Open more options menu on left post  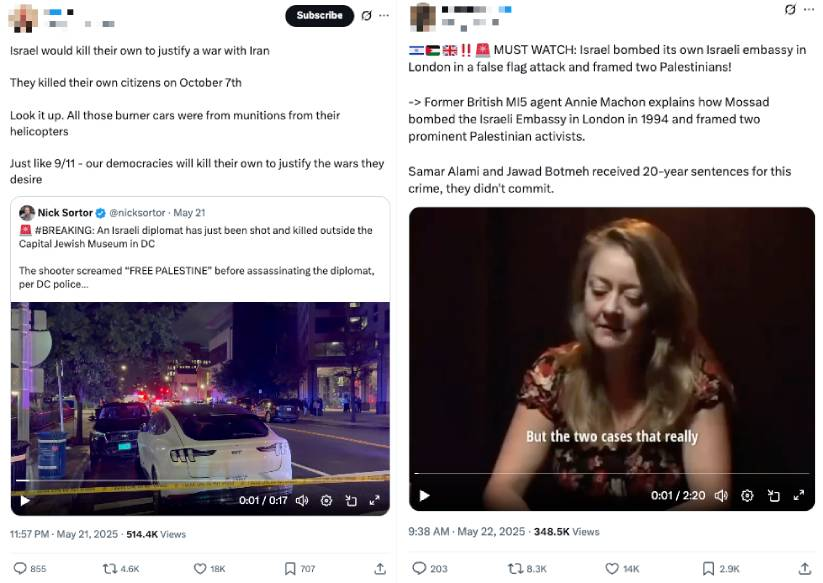coord(384,15)
